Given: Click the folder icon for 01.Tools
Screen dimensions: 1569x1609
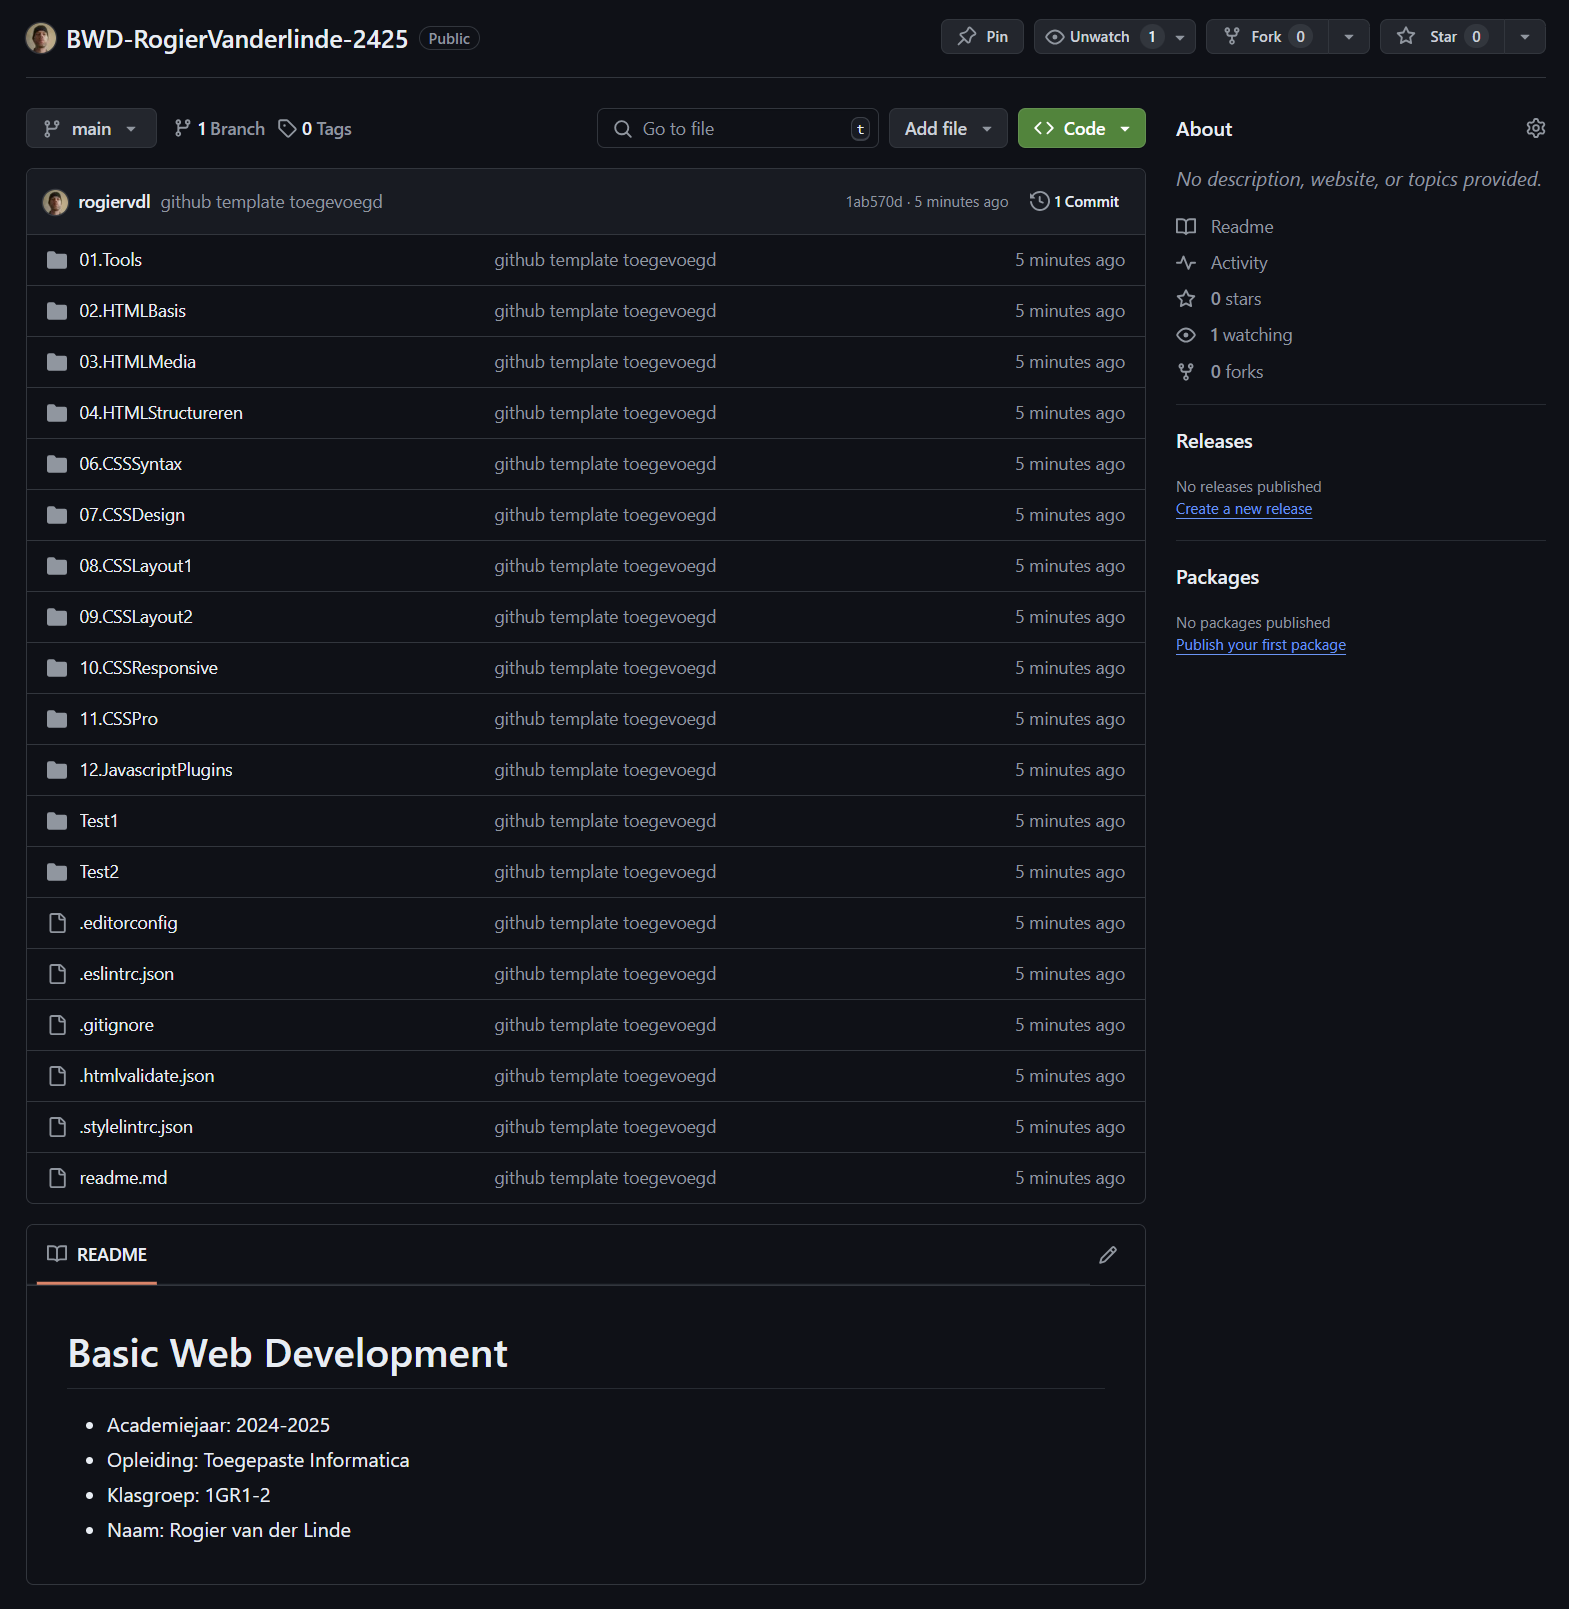Looking at the screenshot, I should point(57,260).
